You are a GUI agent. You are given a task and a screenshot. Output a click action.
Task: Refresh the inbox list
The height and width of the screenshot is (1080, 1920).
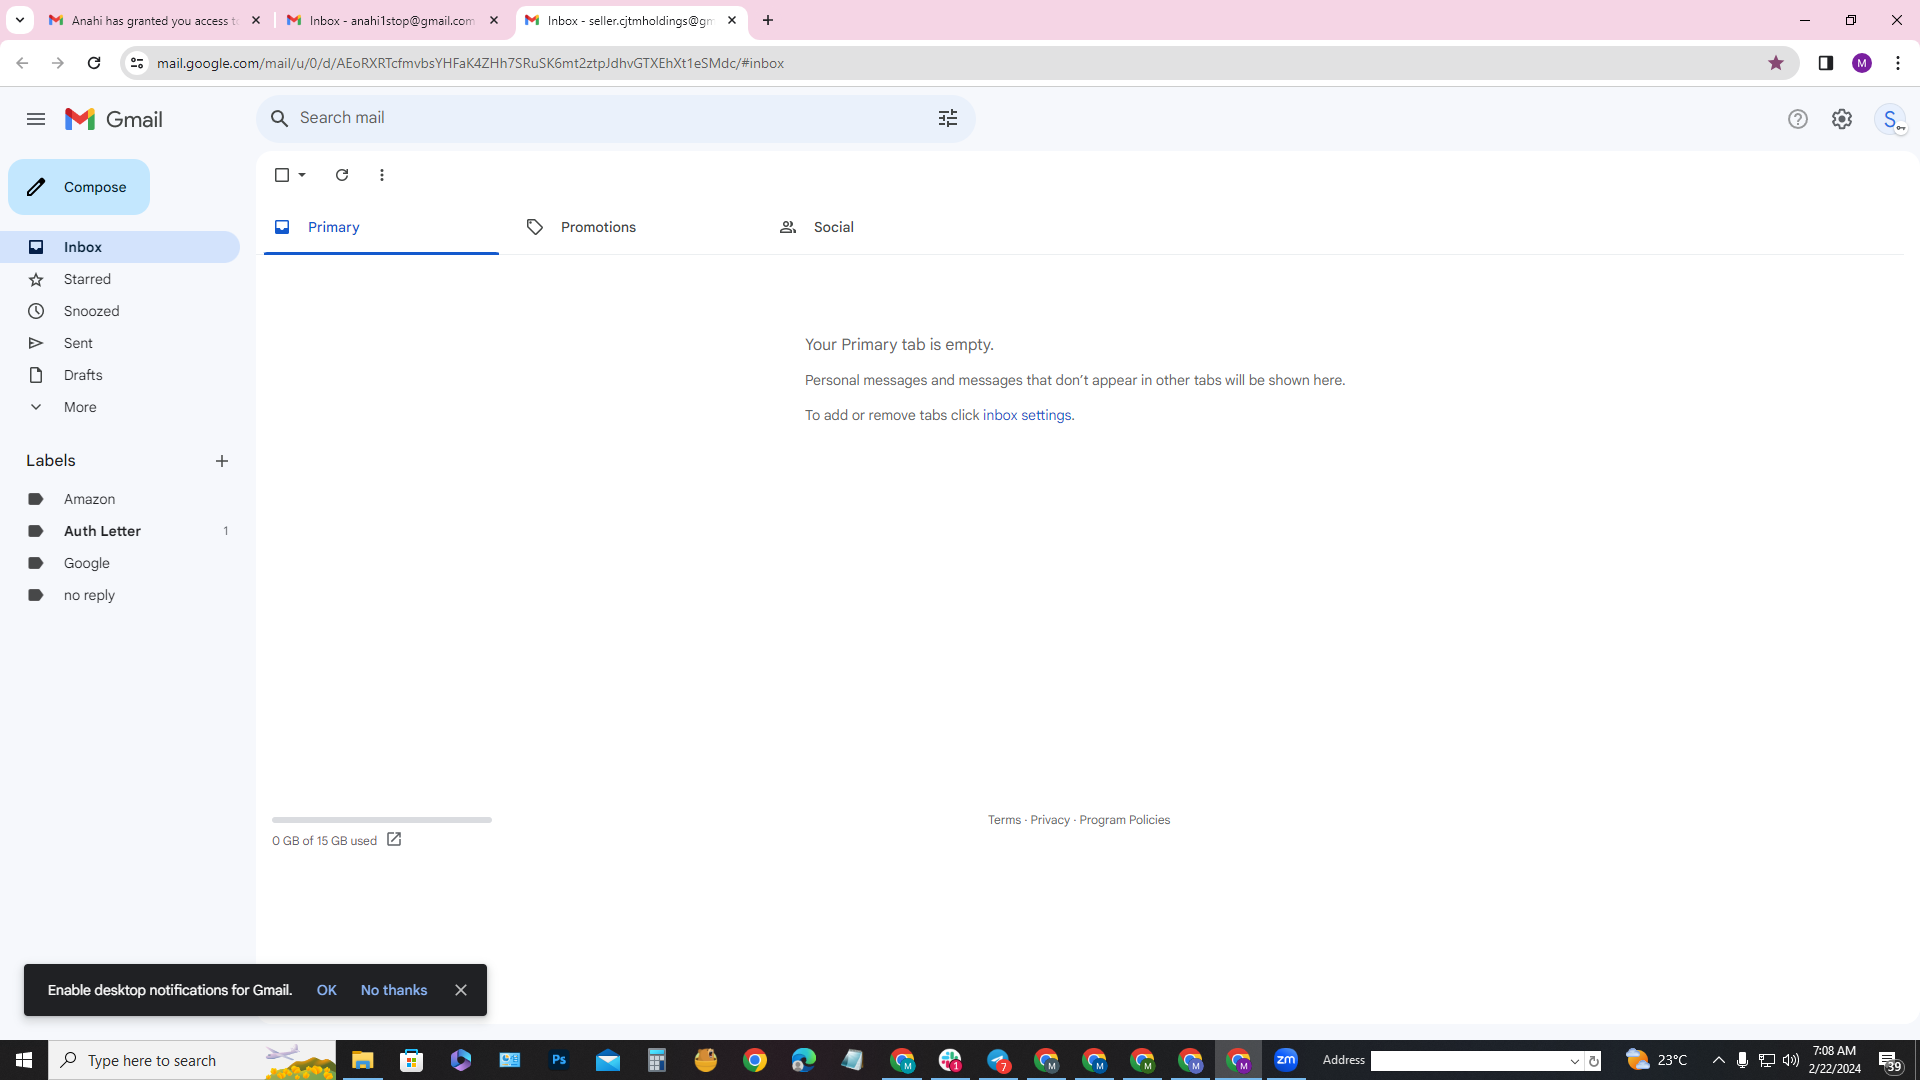(342, 175)
